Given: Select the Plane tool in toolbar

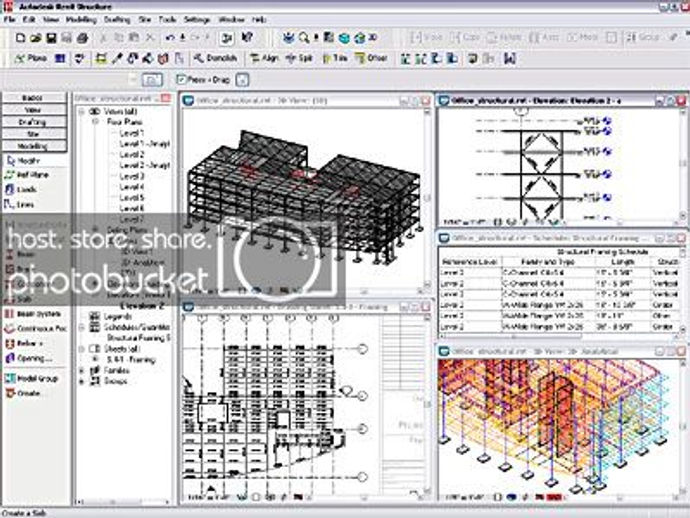Looking at the screenshot, I should click(30, 58).
